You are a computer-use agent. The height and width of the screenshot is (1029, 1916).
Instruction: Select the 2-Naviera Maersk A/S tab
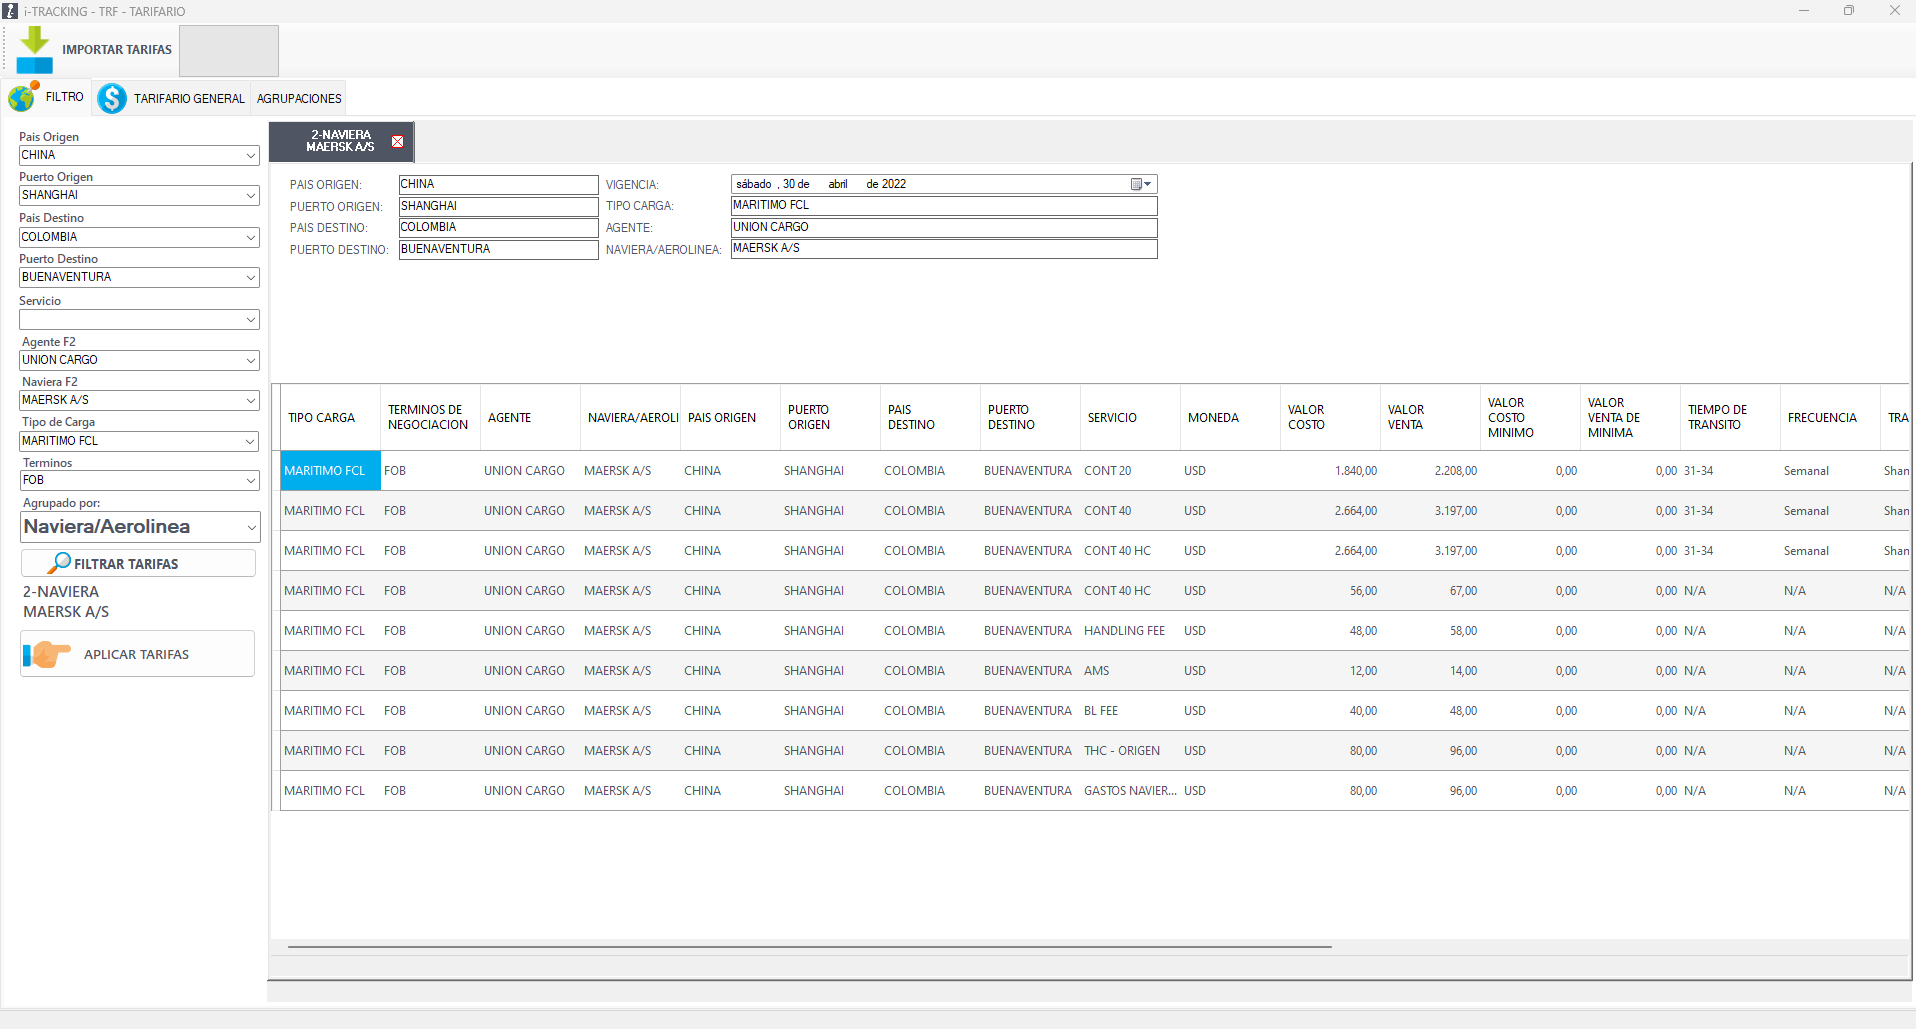(340, 141)
